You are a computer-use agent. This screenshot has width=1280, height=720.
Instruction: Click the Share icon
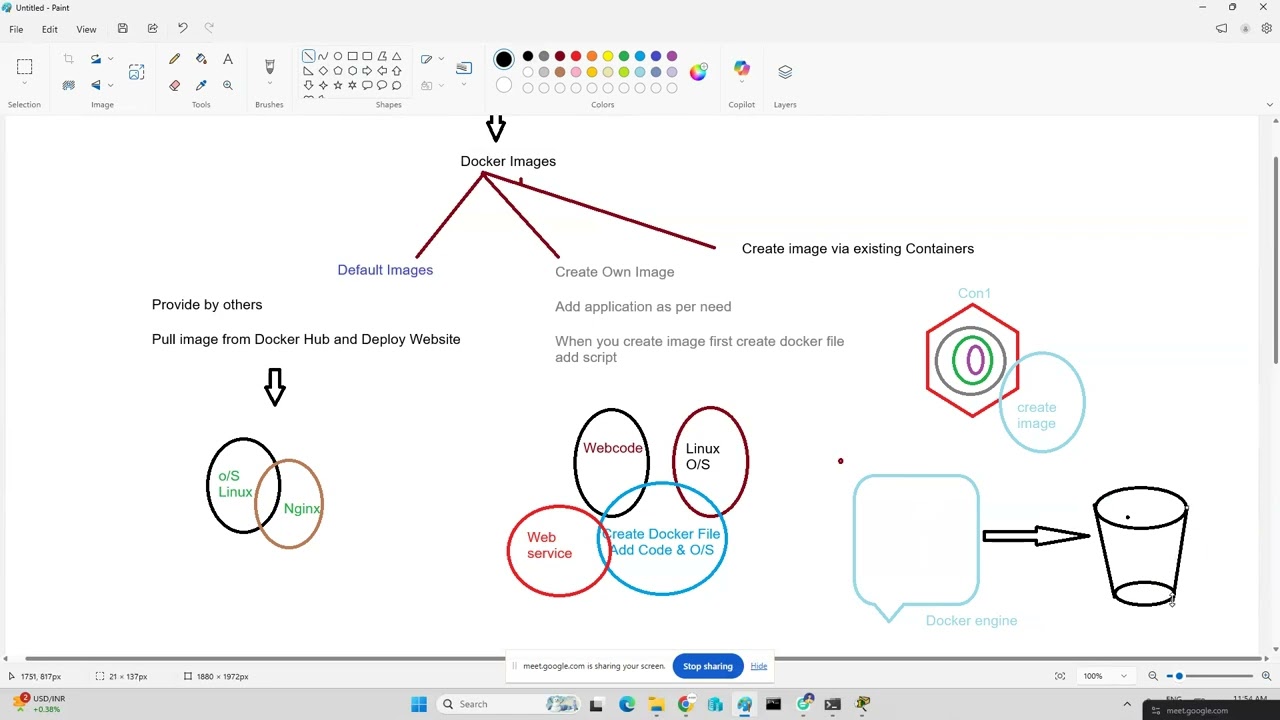coord(152,28)
